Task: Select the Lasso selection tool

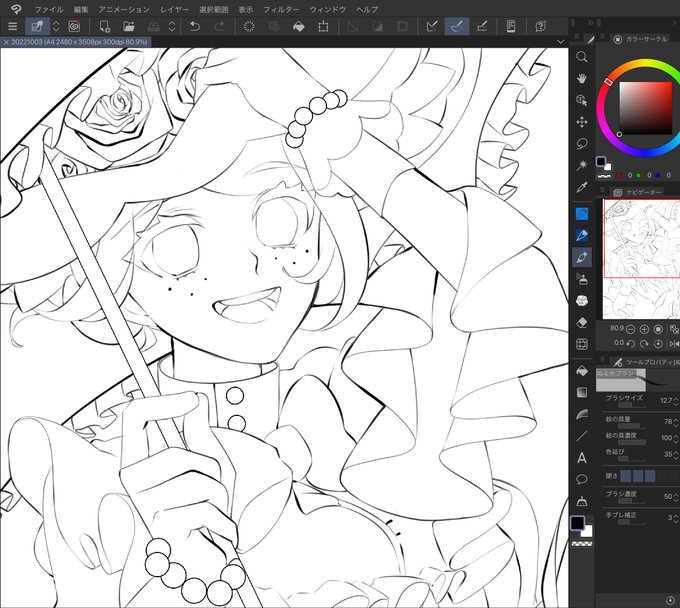Action: [x=582, y=144]
